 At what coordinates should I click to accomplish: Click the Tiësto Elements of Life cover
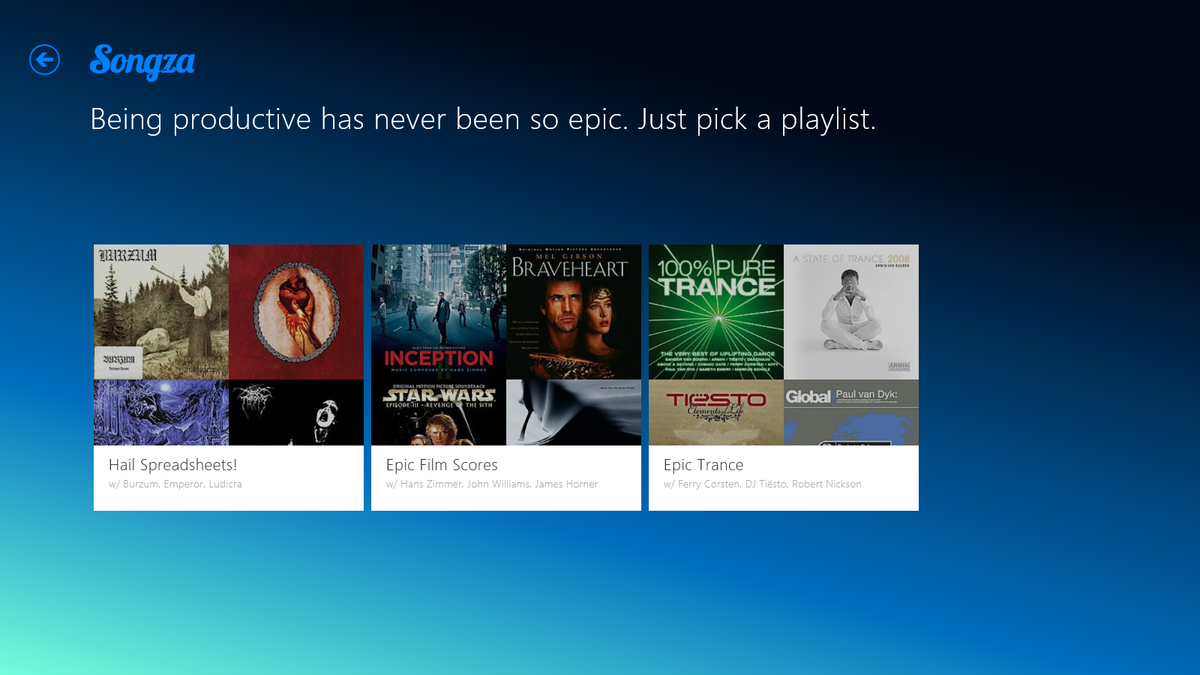tap(716, 412)
